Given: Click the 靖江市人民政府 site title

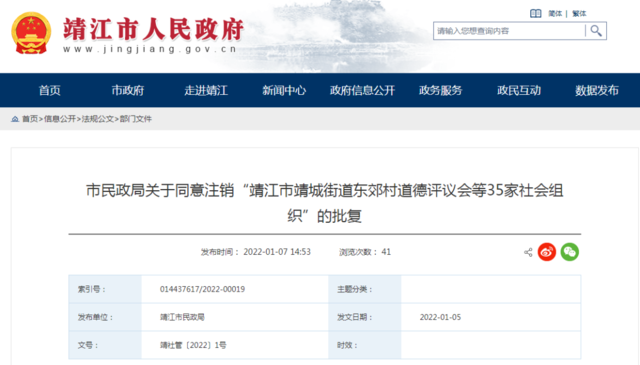Looking at the screenshot, I should click(153, 29).
